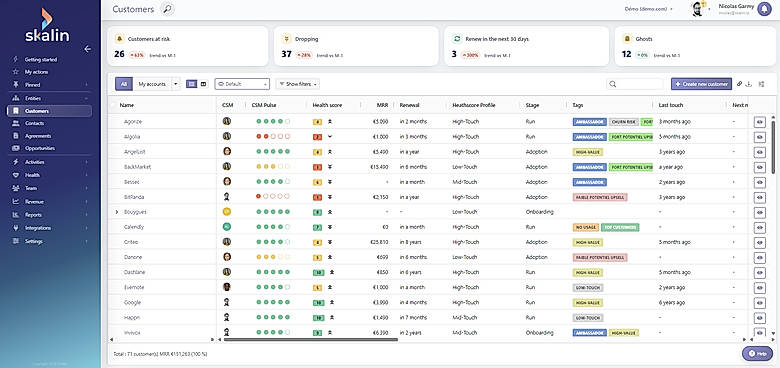780x368 pixels.
Task: Click the eye view button for Algolia
Action: tap(760, 137)
